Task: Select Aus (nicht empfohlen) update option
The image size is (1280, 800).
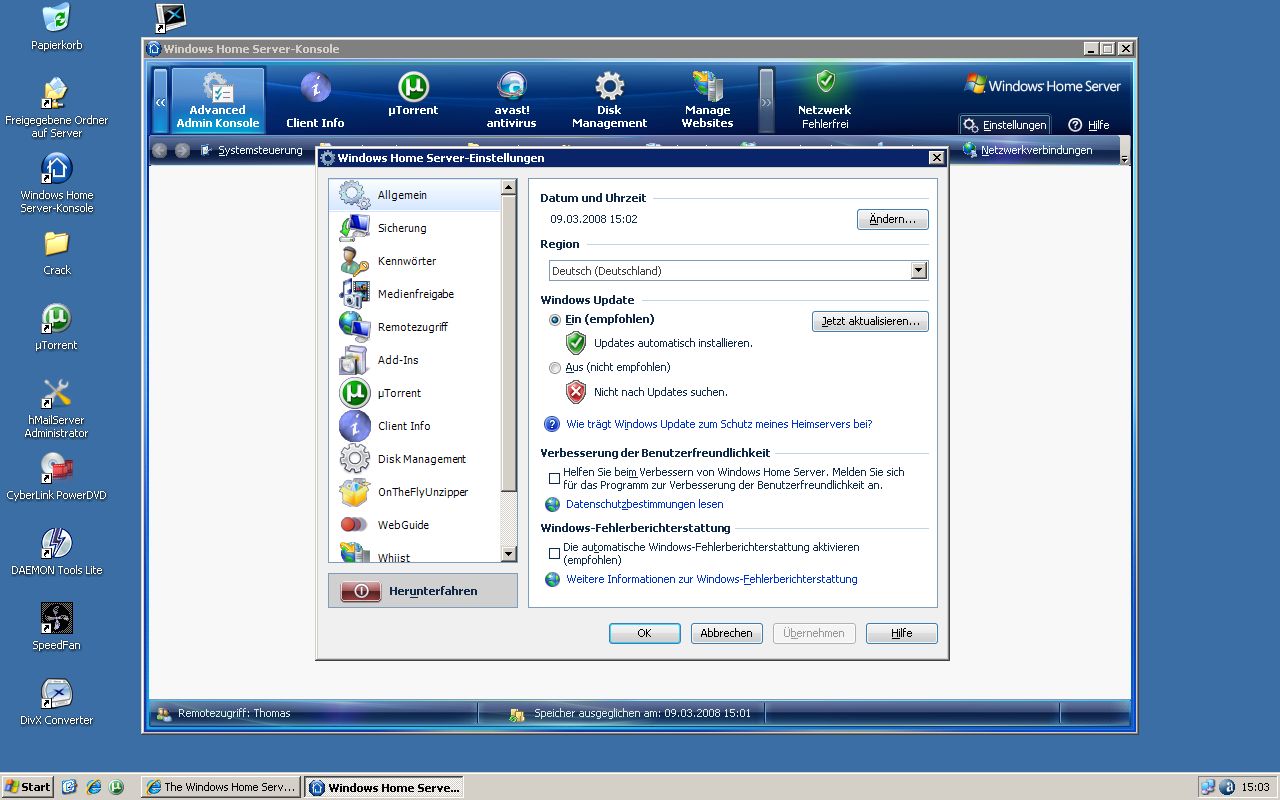Action: pyautogui.click(x=555, y=368)
